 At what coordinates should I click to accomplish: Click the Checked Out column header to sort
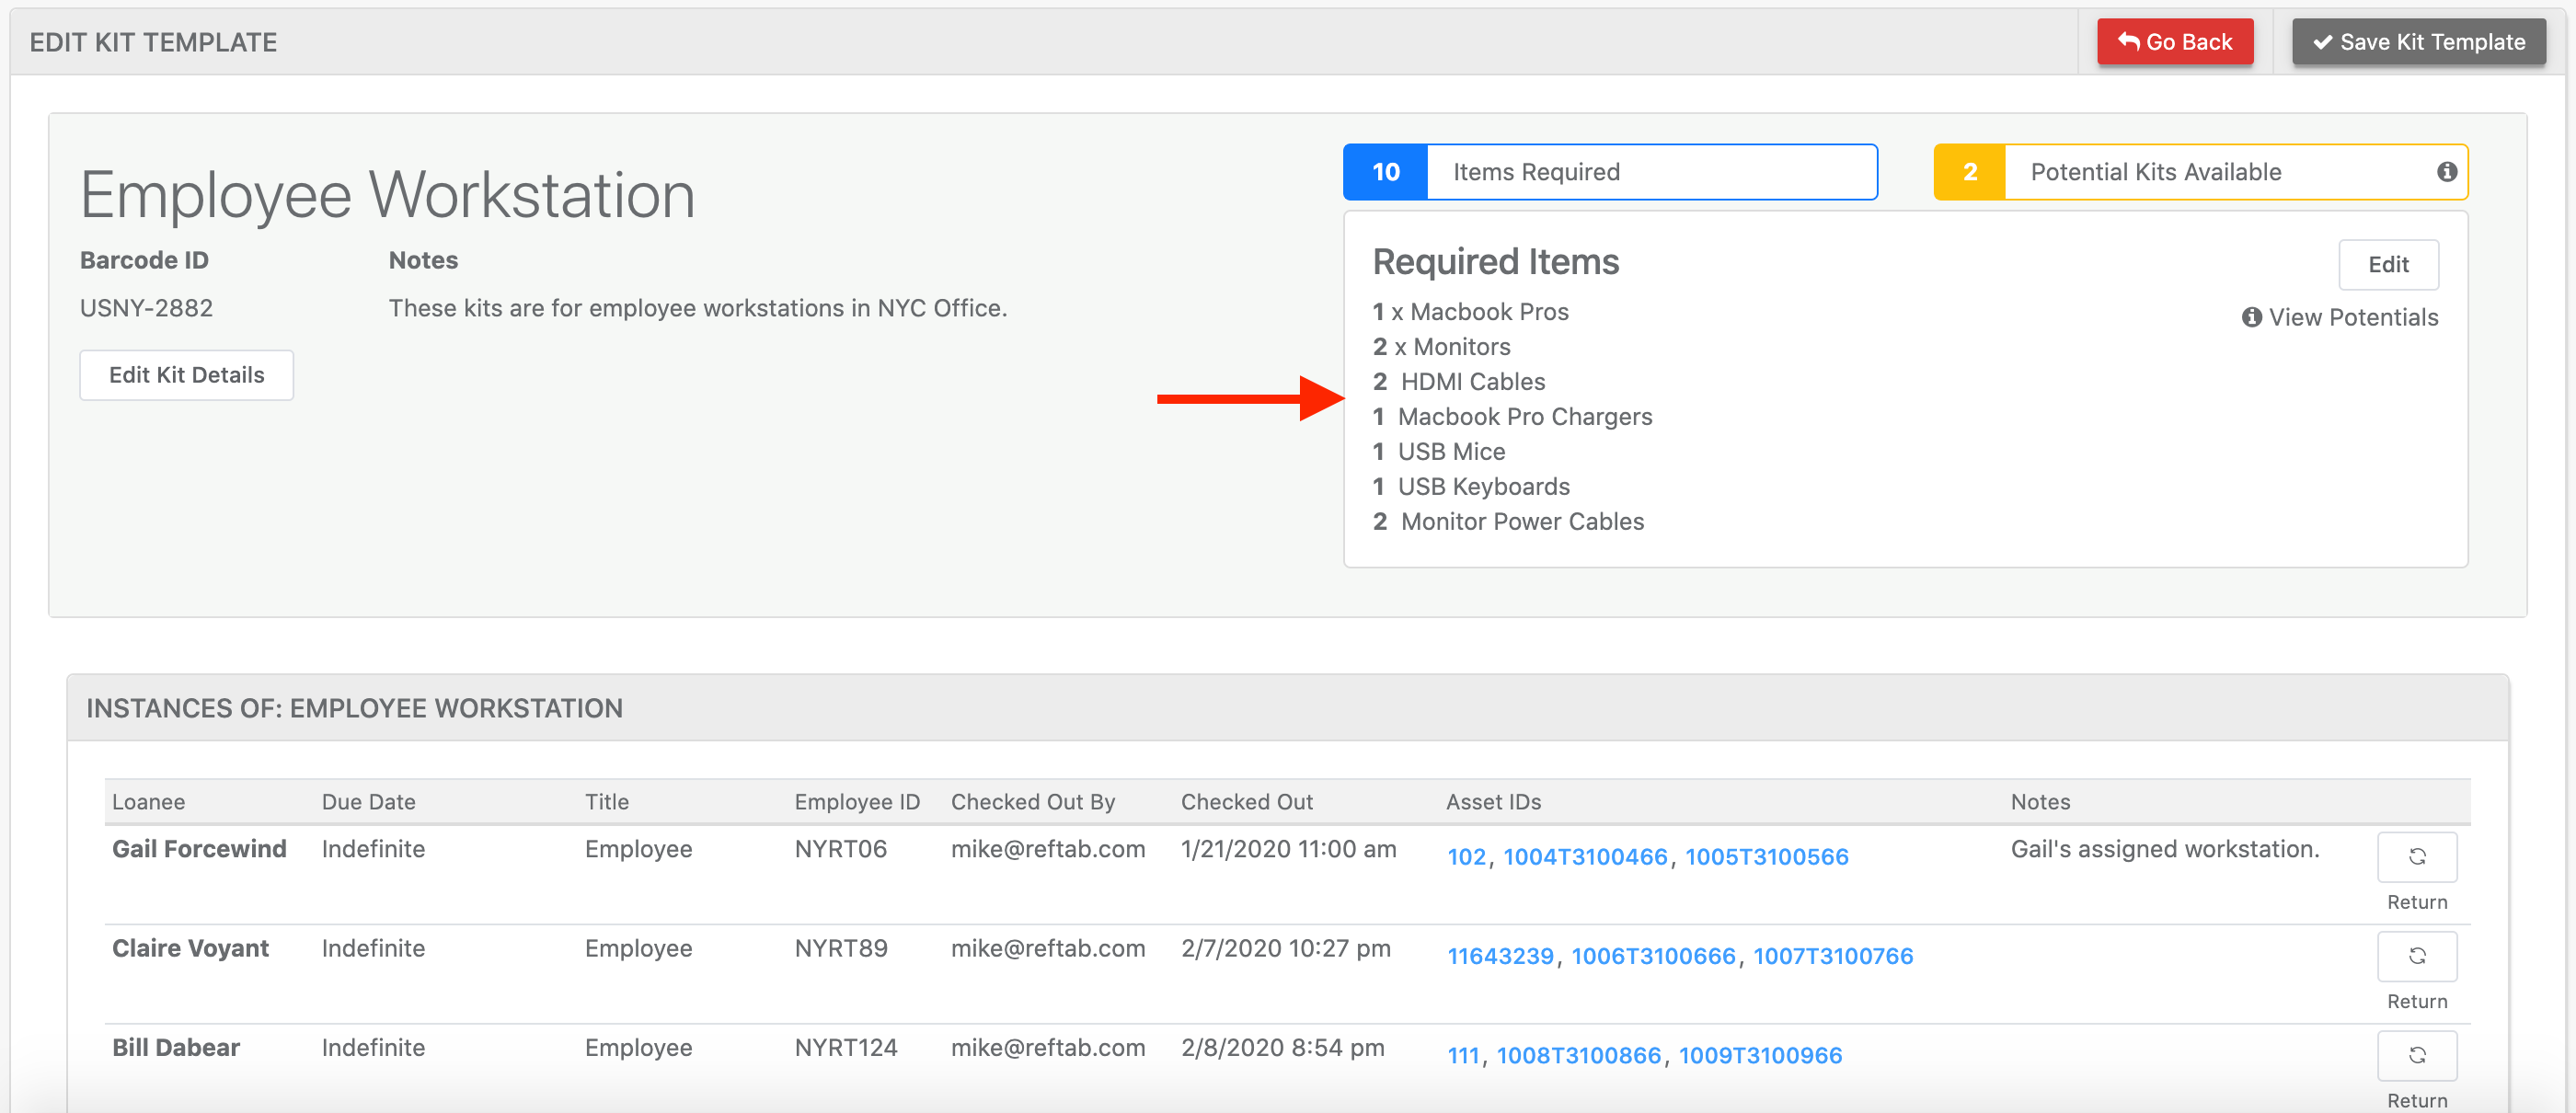click(x=1247, y=801)
